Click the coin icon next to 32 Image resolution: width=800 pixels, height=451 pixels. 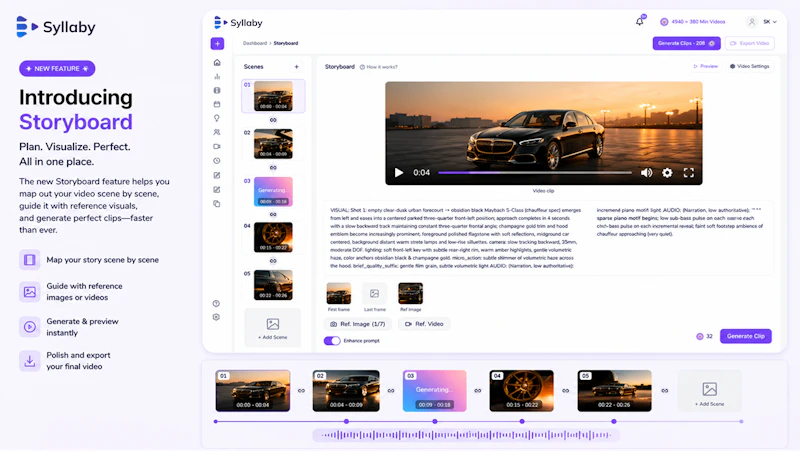point(699,336)
